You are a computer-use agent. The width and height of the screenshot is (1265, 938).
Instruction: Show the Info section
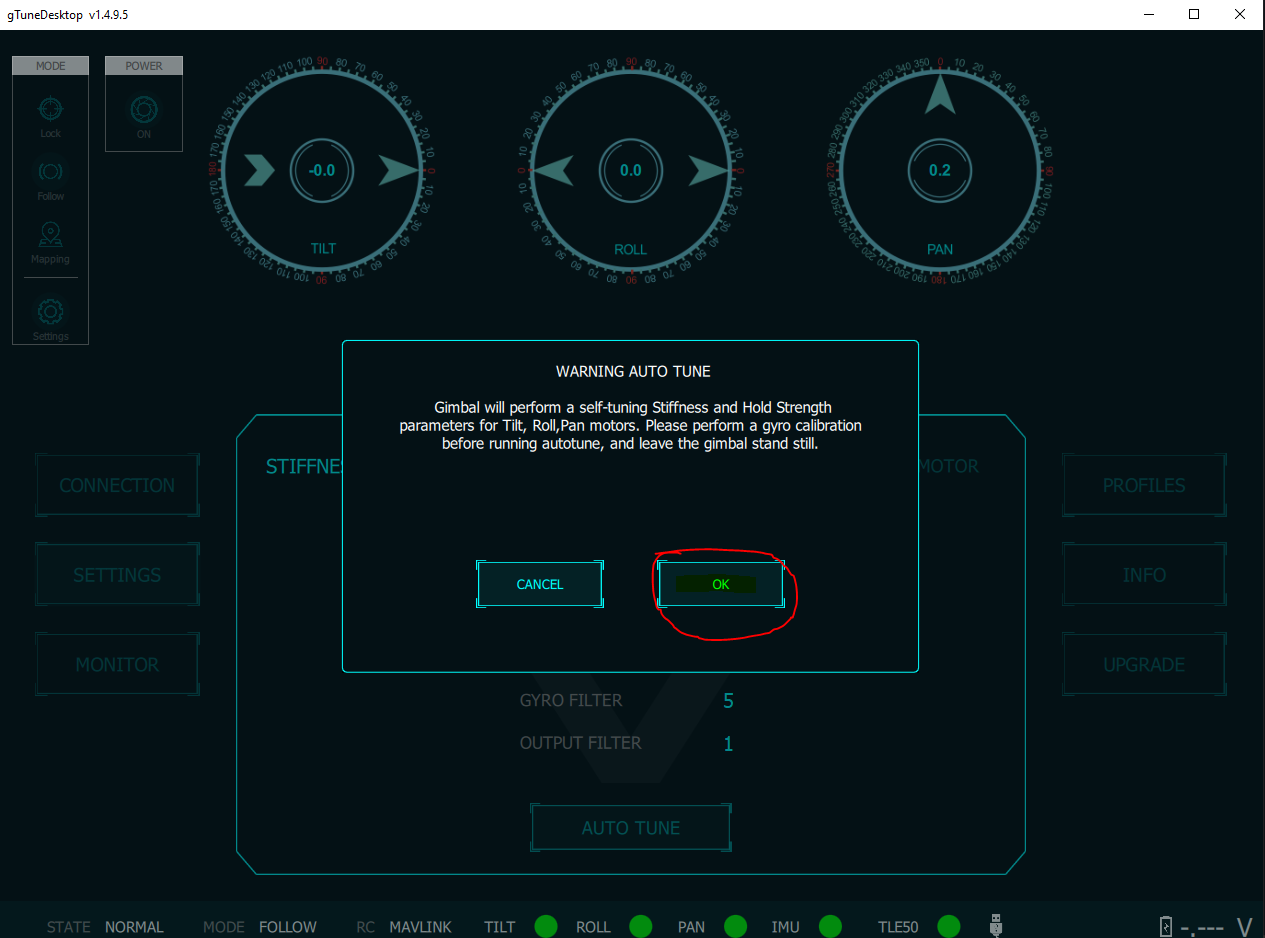(x=1144, y=575)
